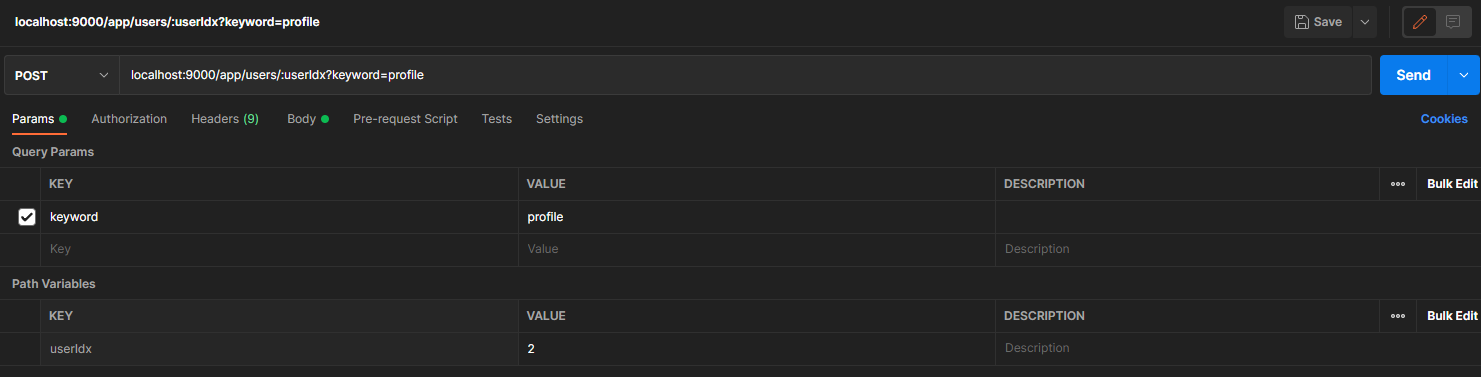The height and width of the screenshot is (377, 1481).
Task: Click the userIdx value field
Action: point(756,349)
